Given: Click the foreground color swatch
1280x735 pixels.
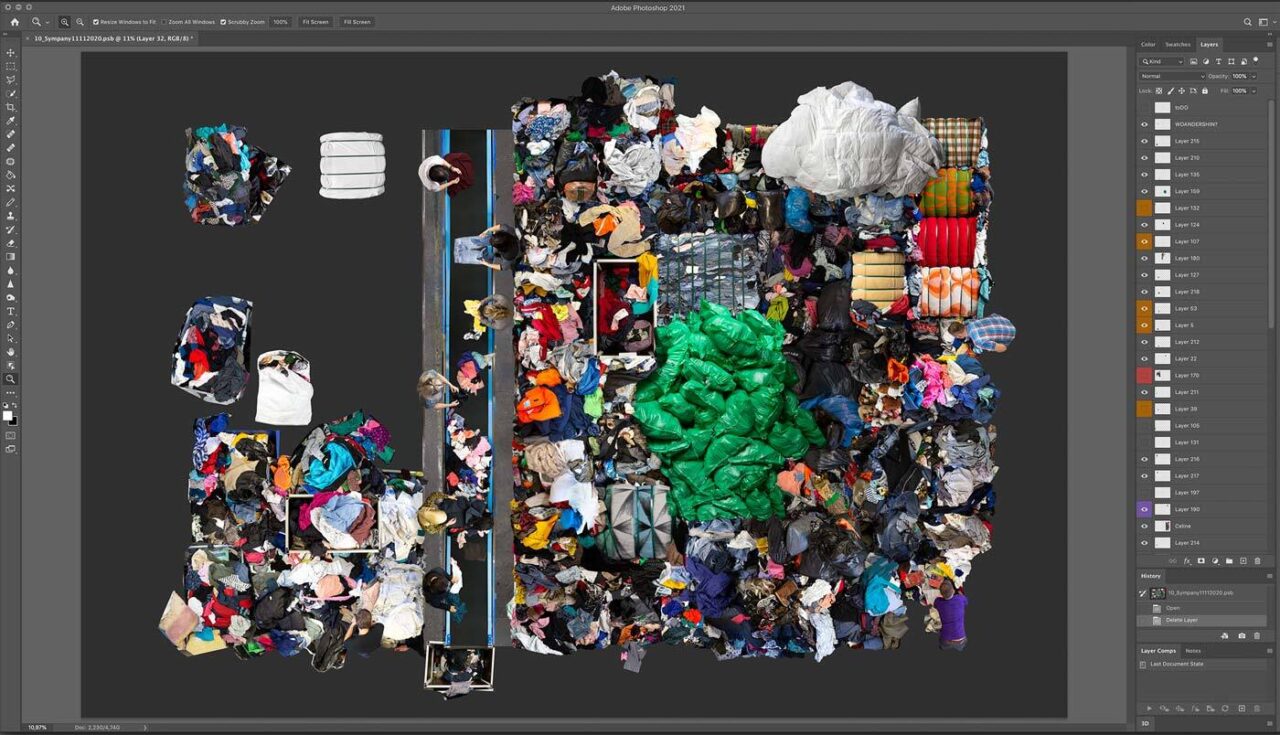Looking at the screenshot, I should [8, 416].
